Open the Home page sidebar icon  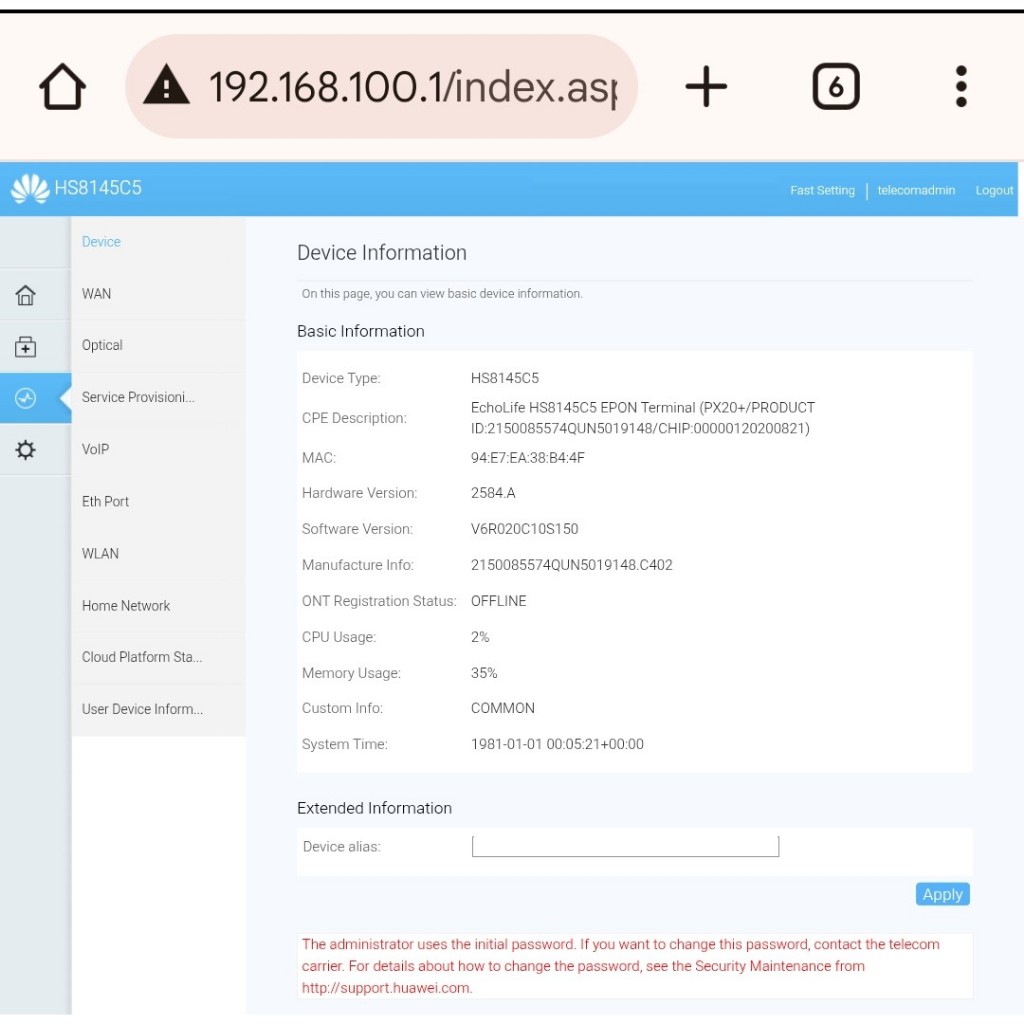(x=26, y=295)
